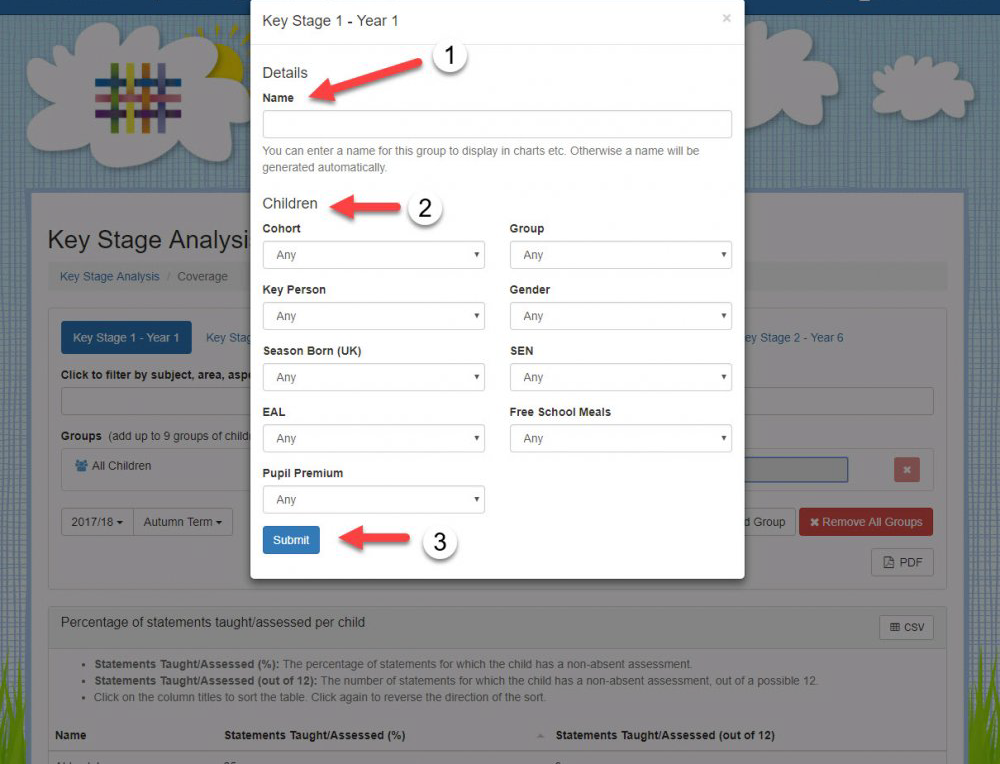Click the Submit button
This screenshot has width=1000, height=764.
(291, 540)
